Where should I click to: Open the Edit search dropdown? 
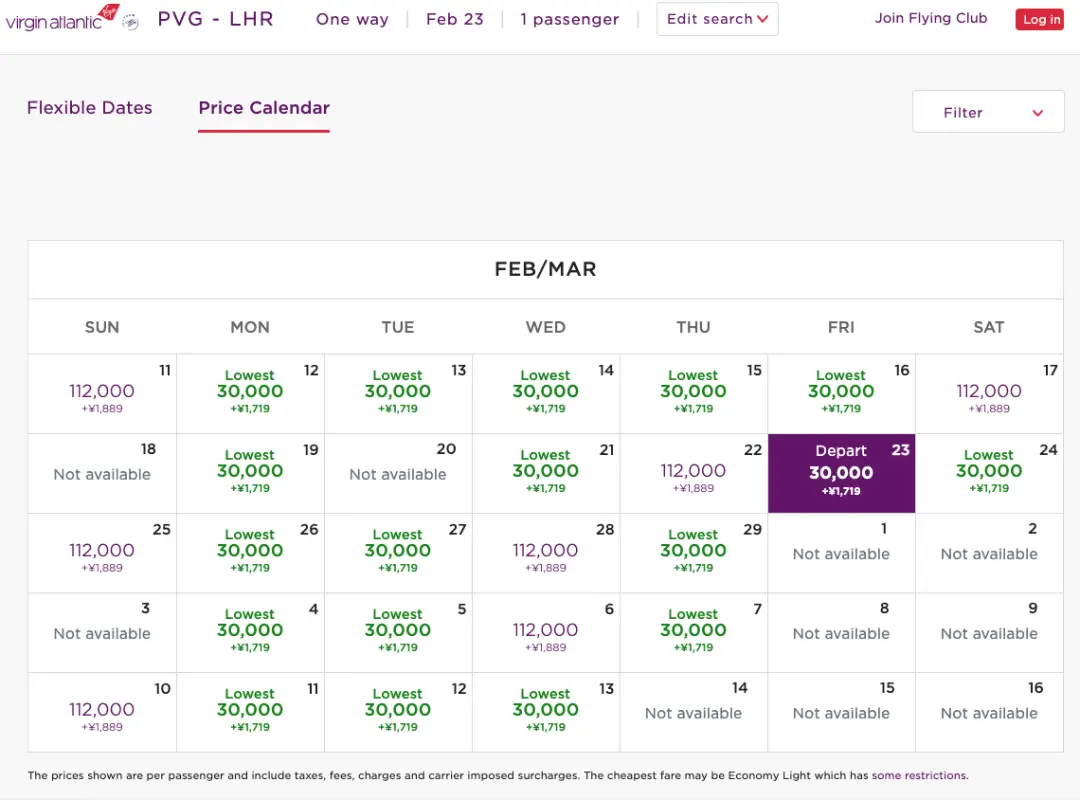(717, 19)
